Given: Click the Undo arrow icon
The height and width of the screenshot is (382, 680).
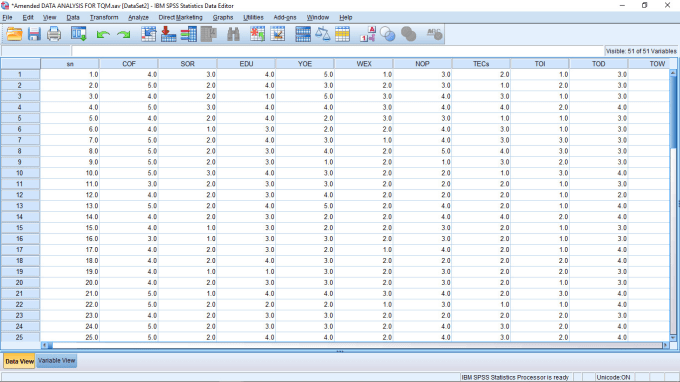Looking at the screenshot, I should click(x=103, y=34).
